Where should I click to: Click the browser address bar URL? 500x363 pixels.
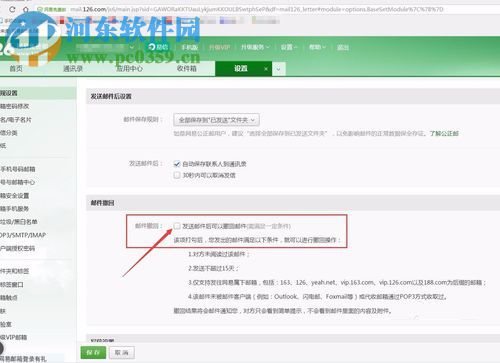click(257, 9)
